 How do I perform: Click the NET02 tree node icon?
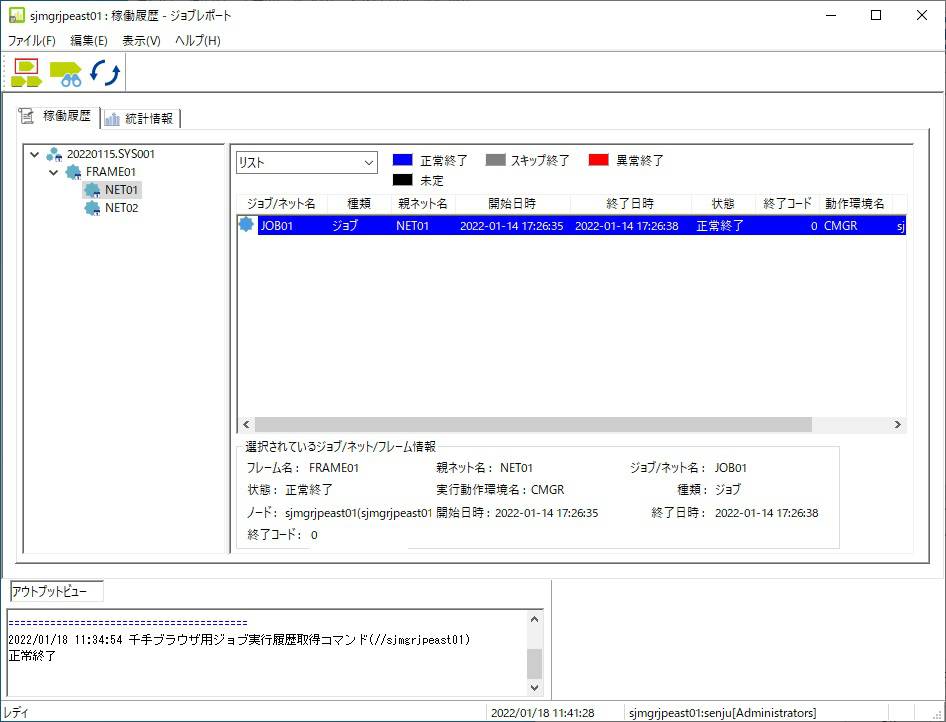click(x=92, y=208)
